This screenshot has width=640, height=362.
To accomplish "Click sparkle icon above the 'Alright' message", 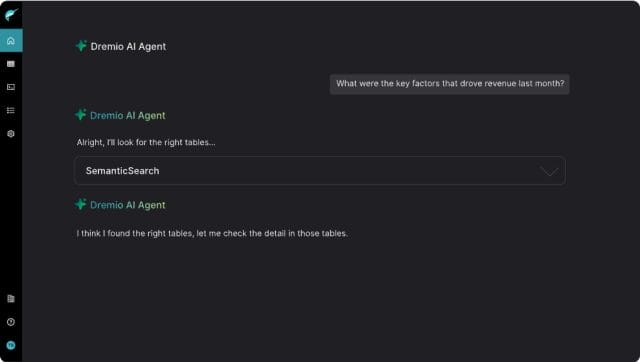I will [80, 115].
